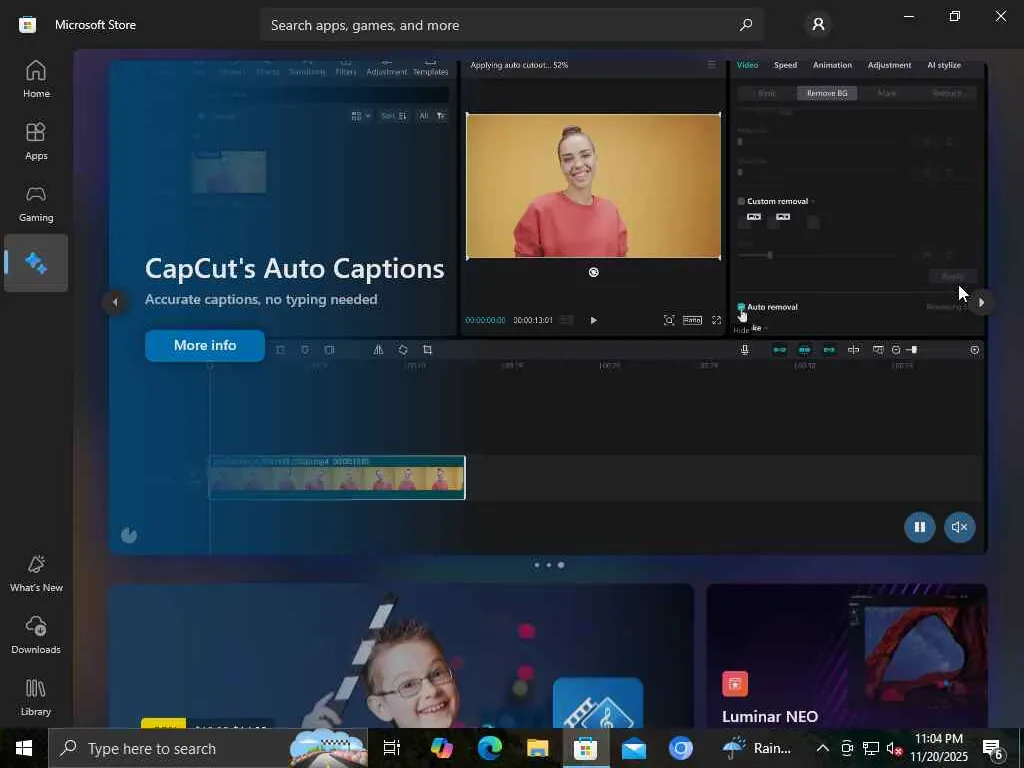This screenshot has width=1024, height=768.
Task: Open the Luminar NEO featured card
Action: pos(846,656)
